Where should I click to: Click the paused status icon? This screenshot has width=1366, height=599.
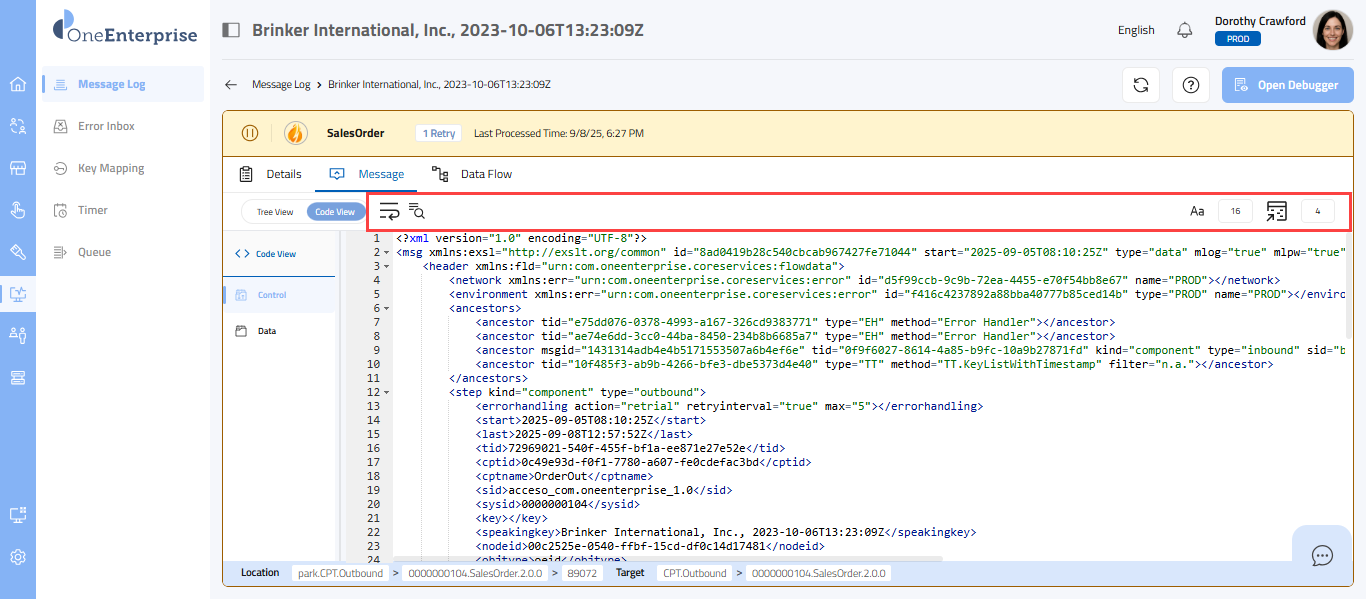pos(250,133)
